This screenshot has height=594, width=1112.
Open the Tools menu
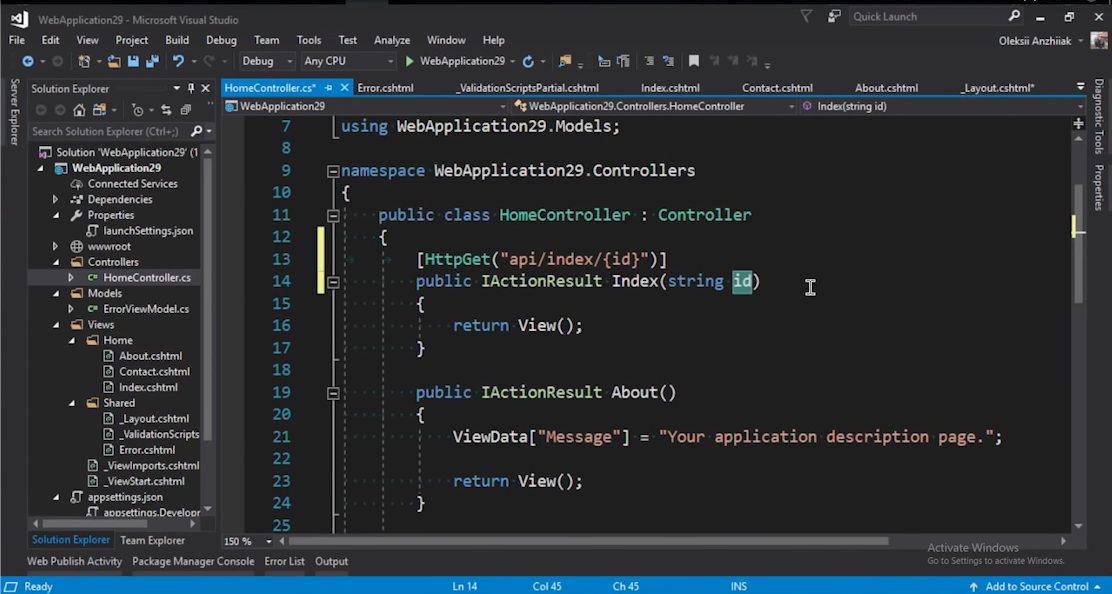308,40
